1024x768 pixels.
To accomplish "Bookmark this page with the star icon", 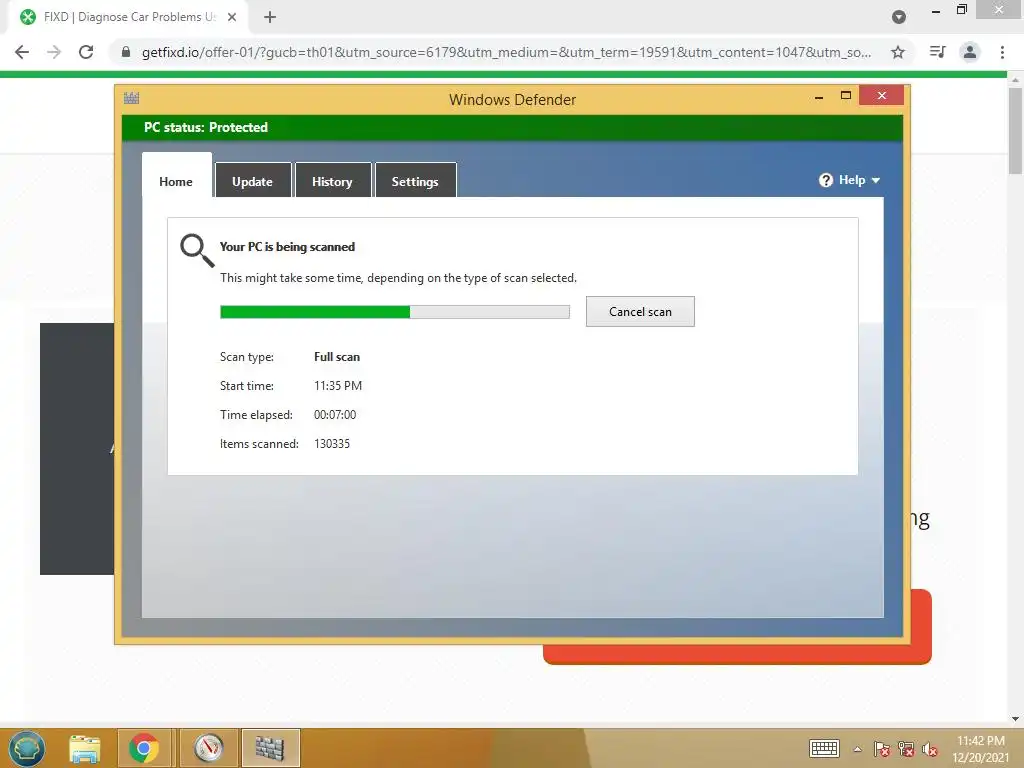I will click(x=898, y=52).
